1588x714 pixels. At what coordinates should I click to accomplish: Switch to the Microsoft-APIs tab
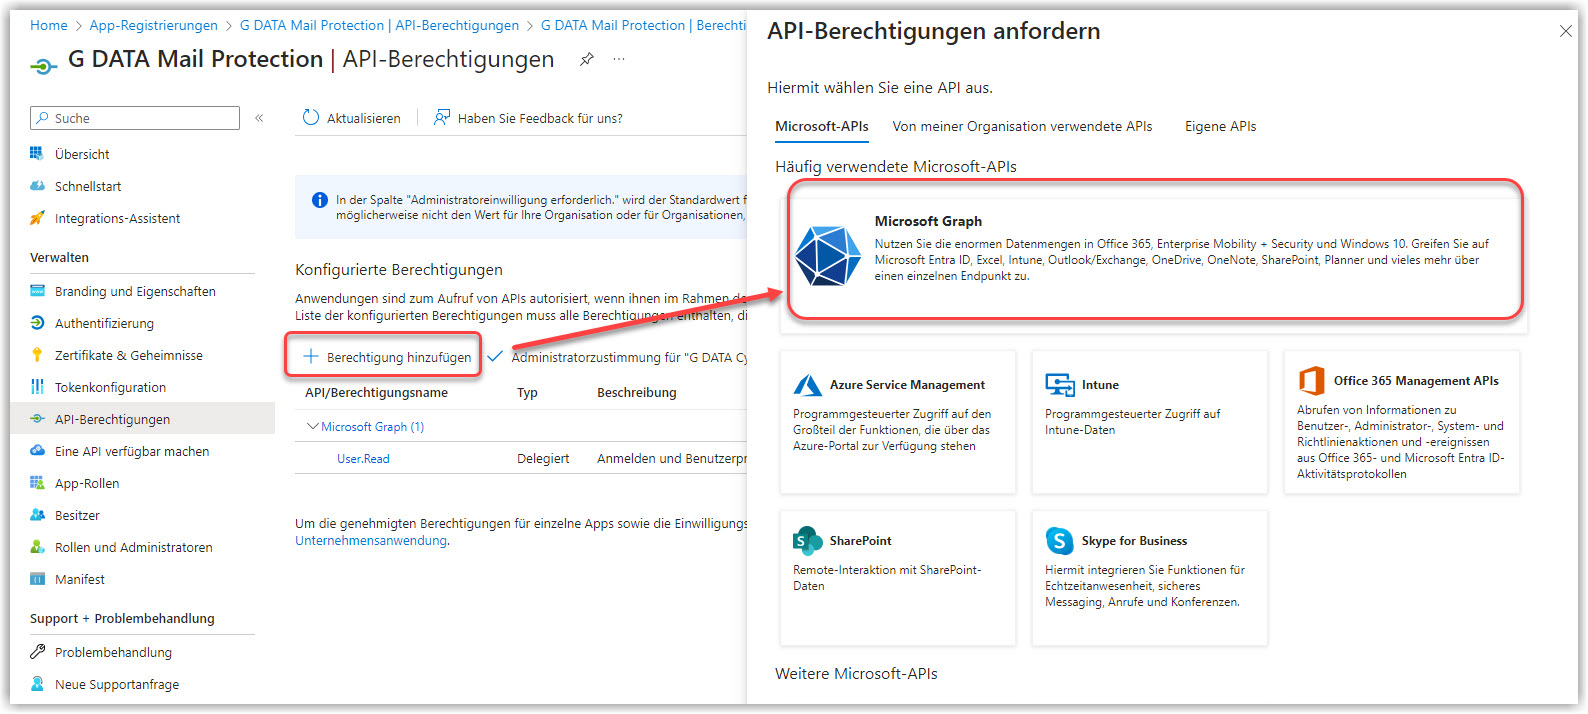coord(822,126)
